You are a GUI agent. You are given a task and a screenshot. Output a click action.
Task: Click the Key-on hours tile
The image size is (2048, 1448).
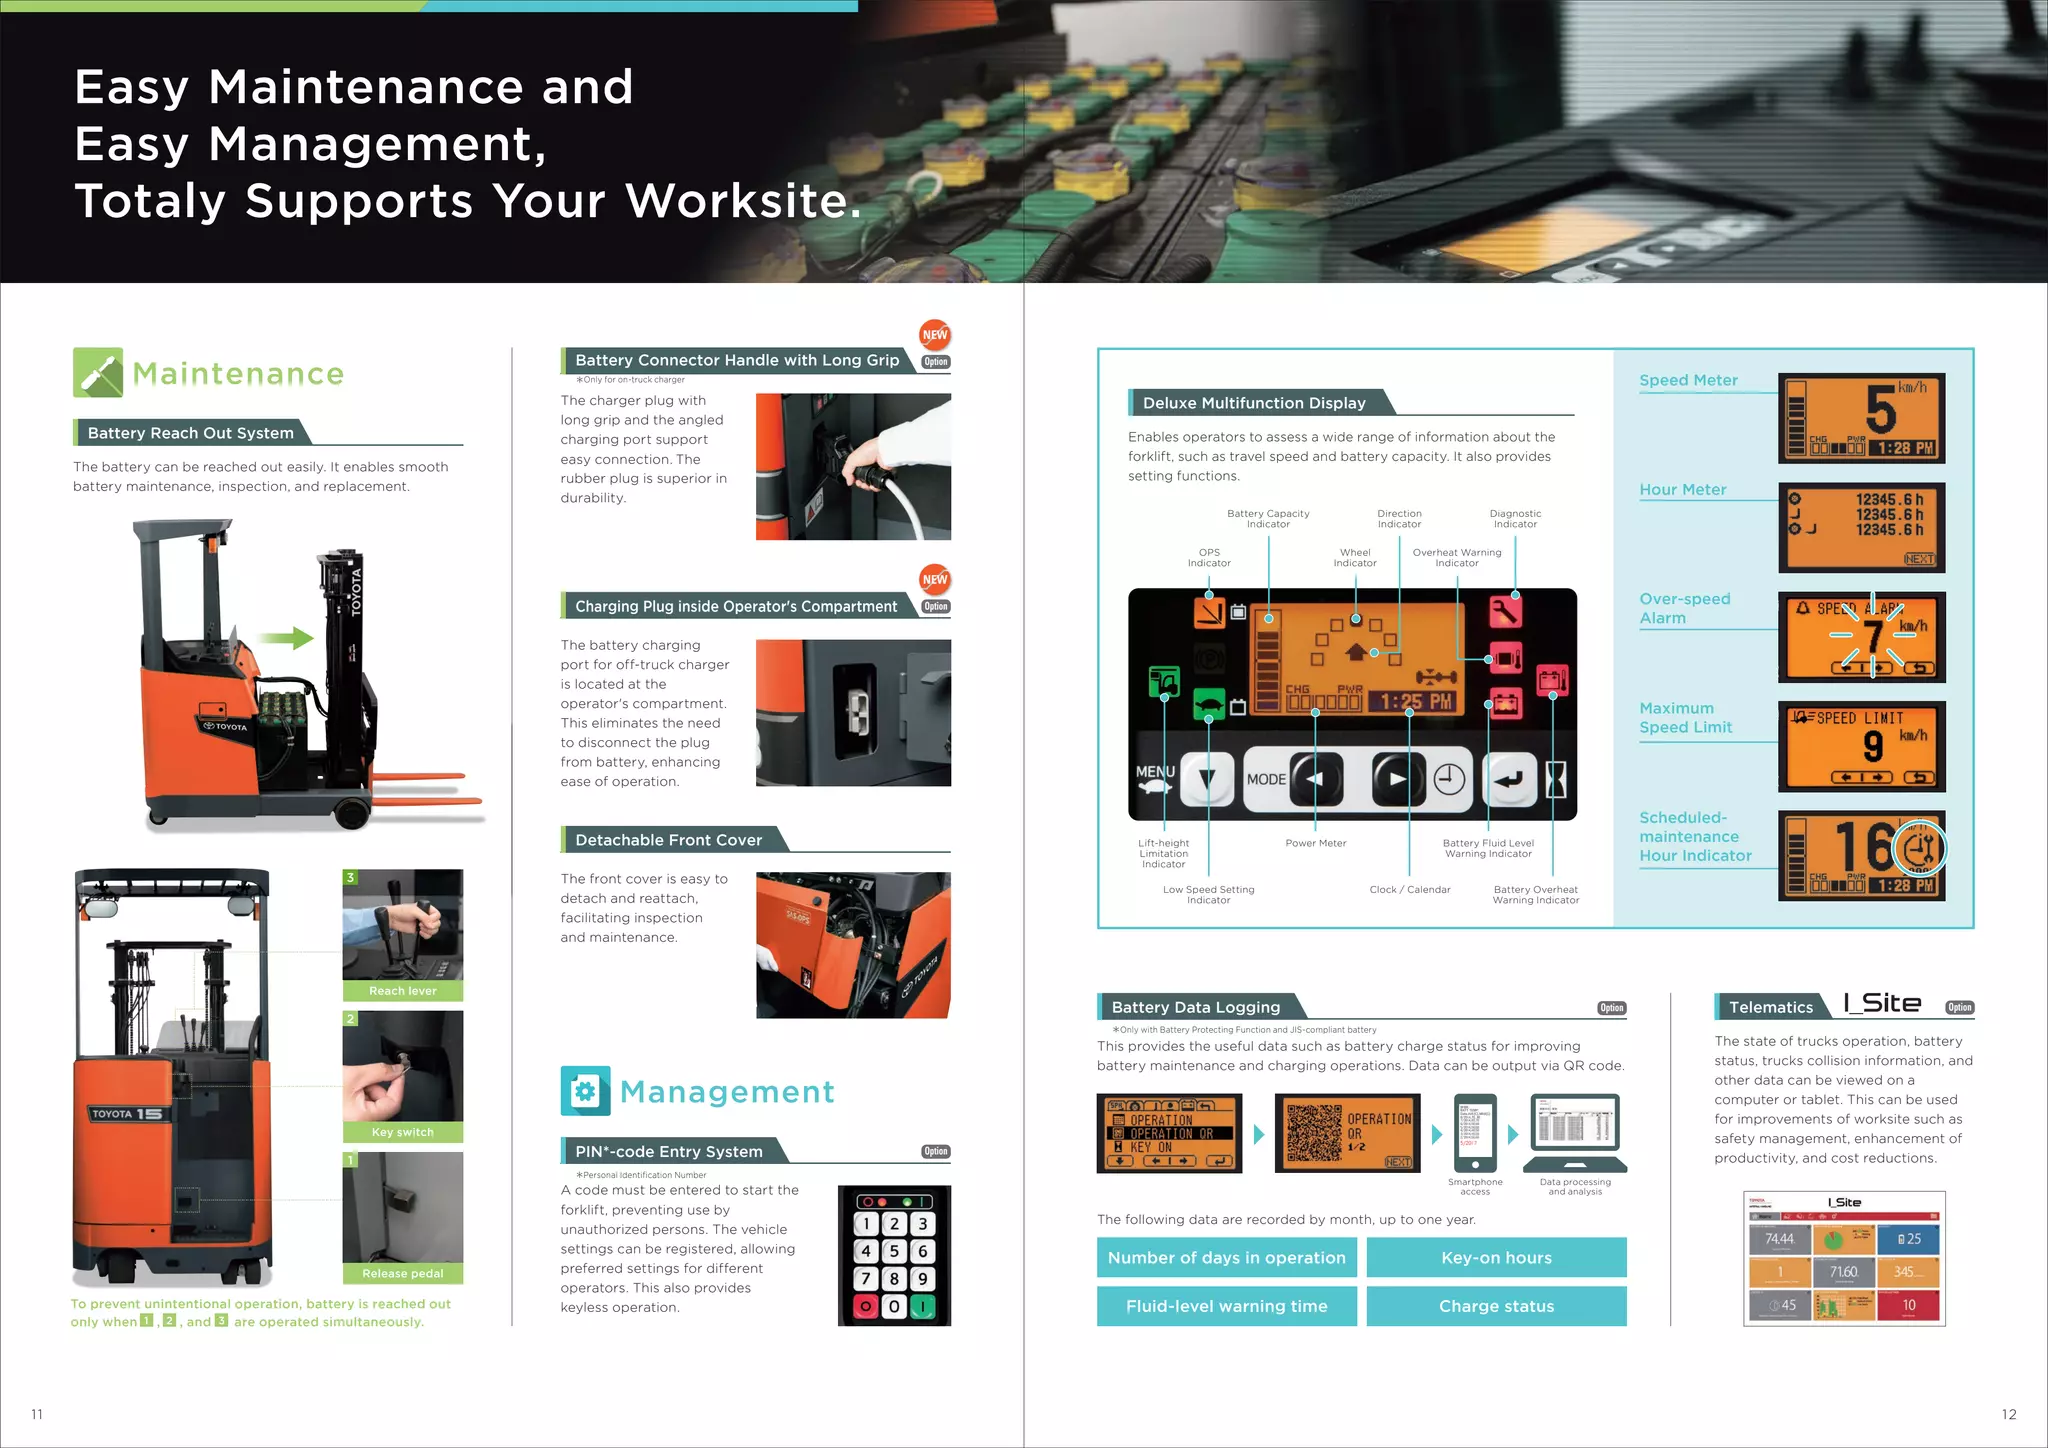[x=1496, y=1257]
